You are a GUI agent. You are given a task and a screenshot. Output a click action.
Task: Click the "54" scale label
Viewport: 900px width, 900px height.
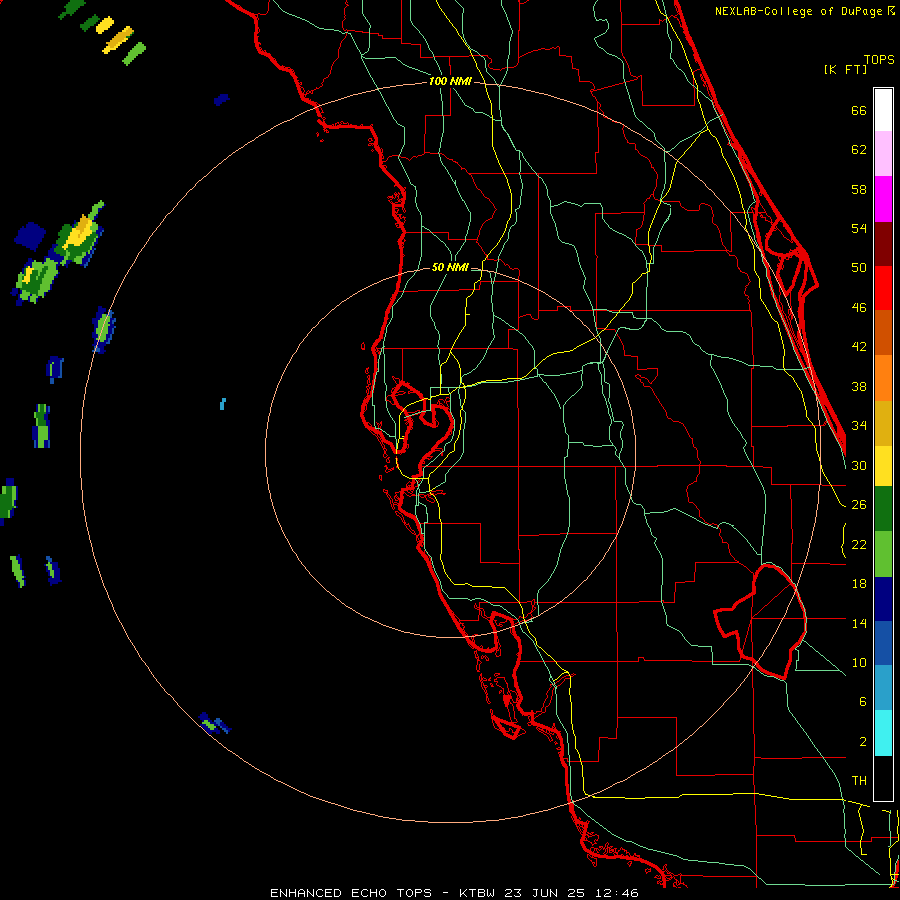tap(859, 228)
